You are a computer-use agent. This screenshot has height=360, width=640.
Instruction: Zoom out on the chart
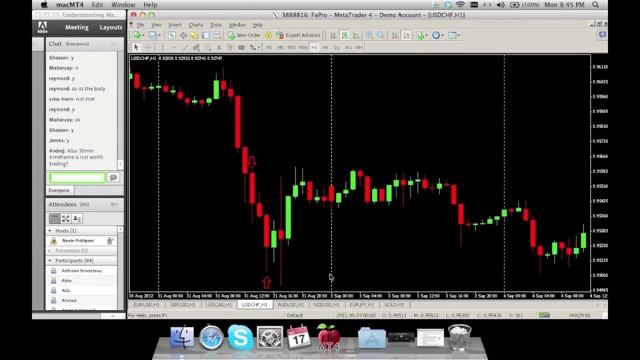point(380,36)
